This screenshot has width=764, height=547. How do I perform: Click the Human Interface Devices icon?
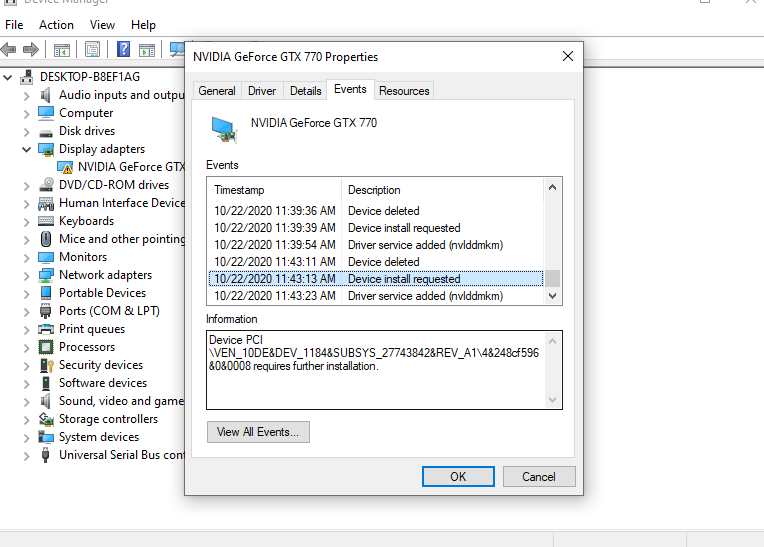[x=46, y=204]
